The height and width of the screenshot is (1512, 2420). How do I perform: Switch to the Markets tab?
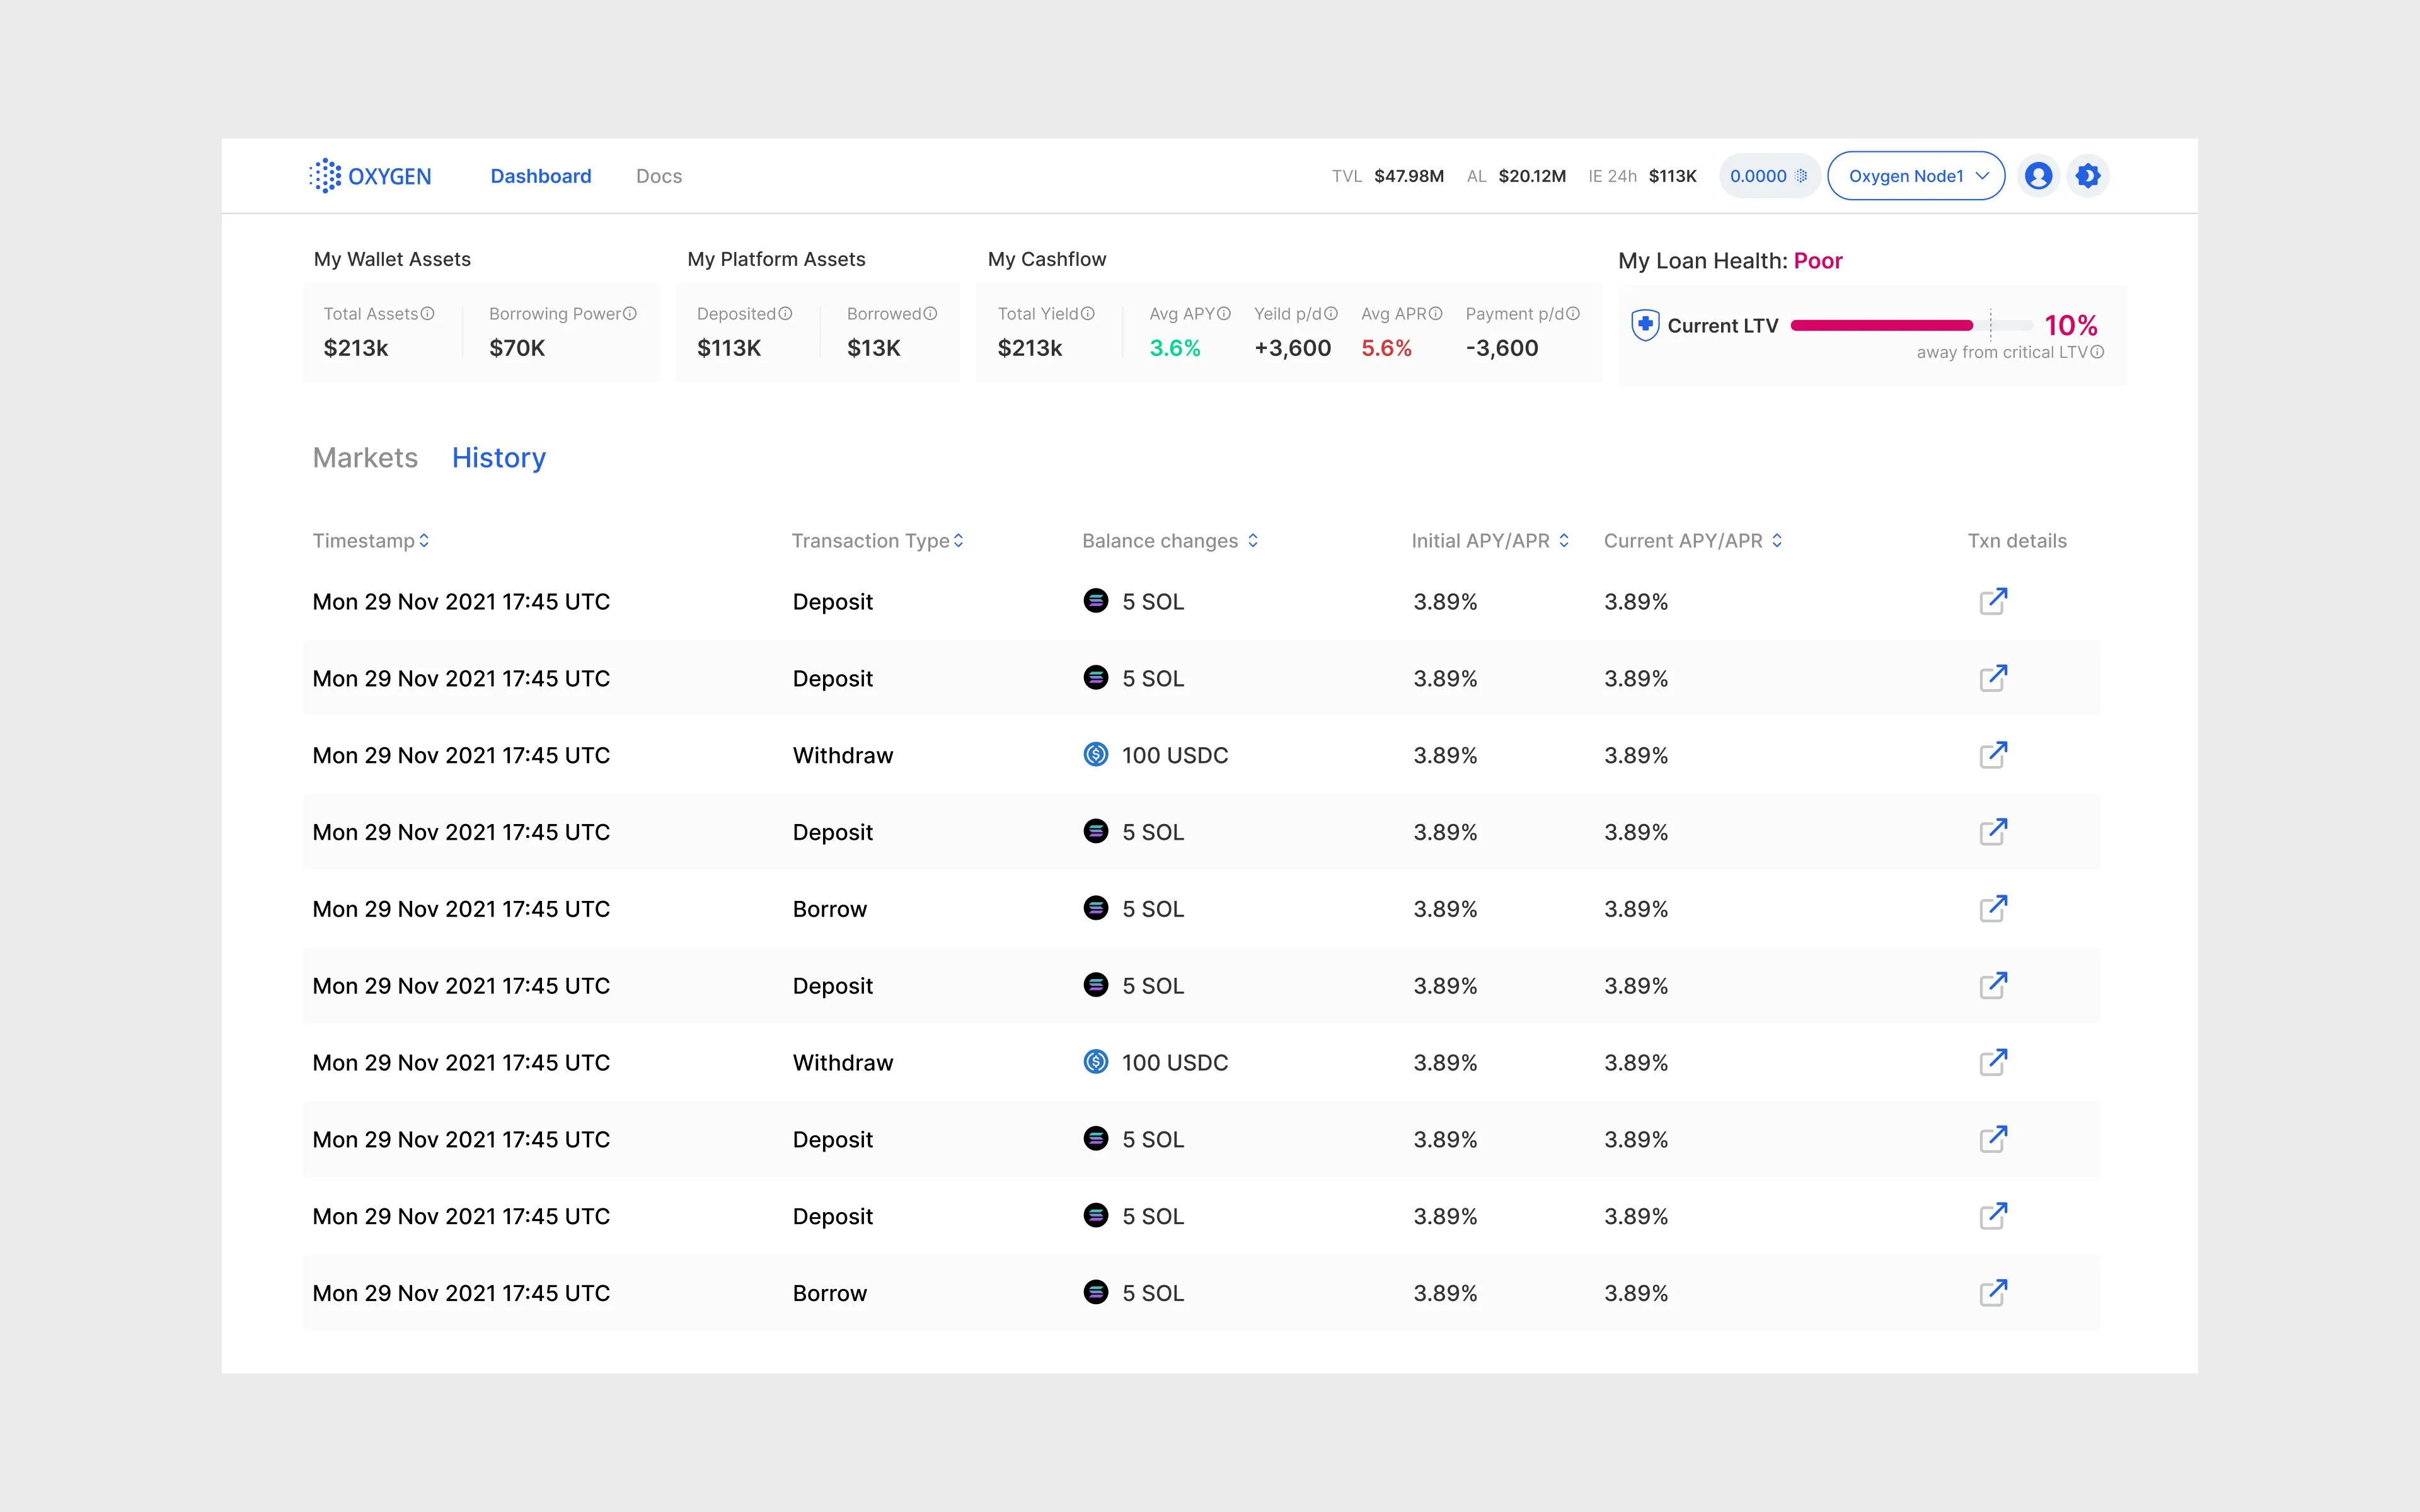[x=365, y=458]
